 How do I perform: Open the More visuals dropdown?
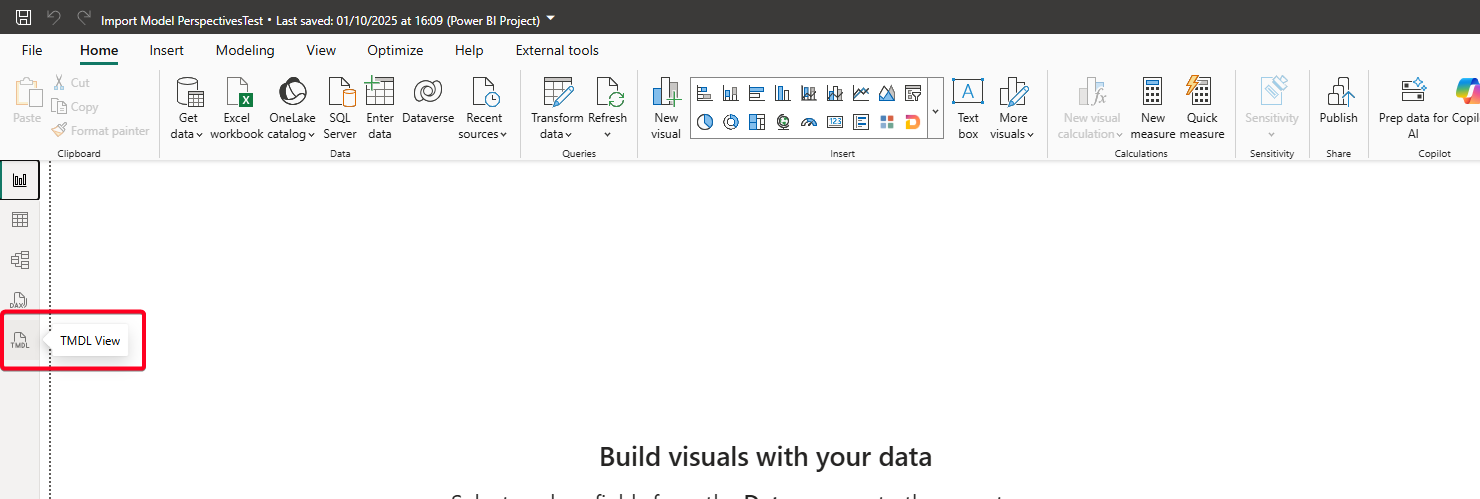coord(1013,108)
